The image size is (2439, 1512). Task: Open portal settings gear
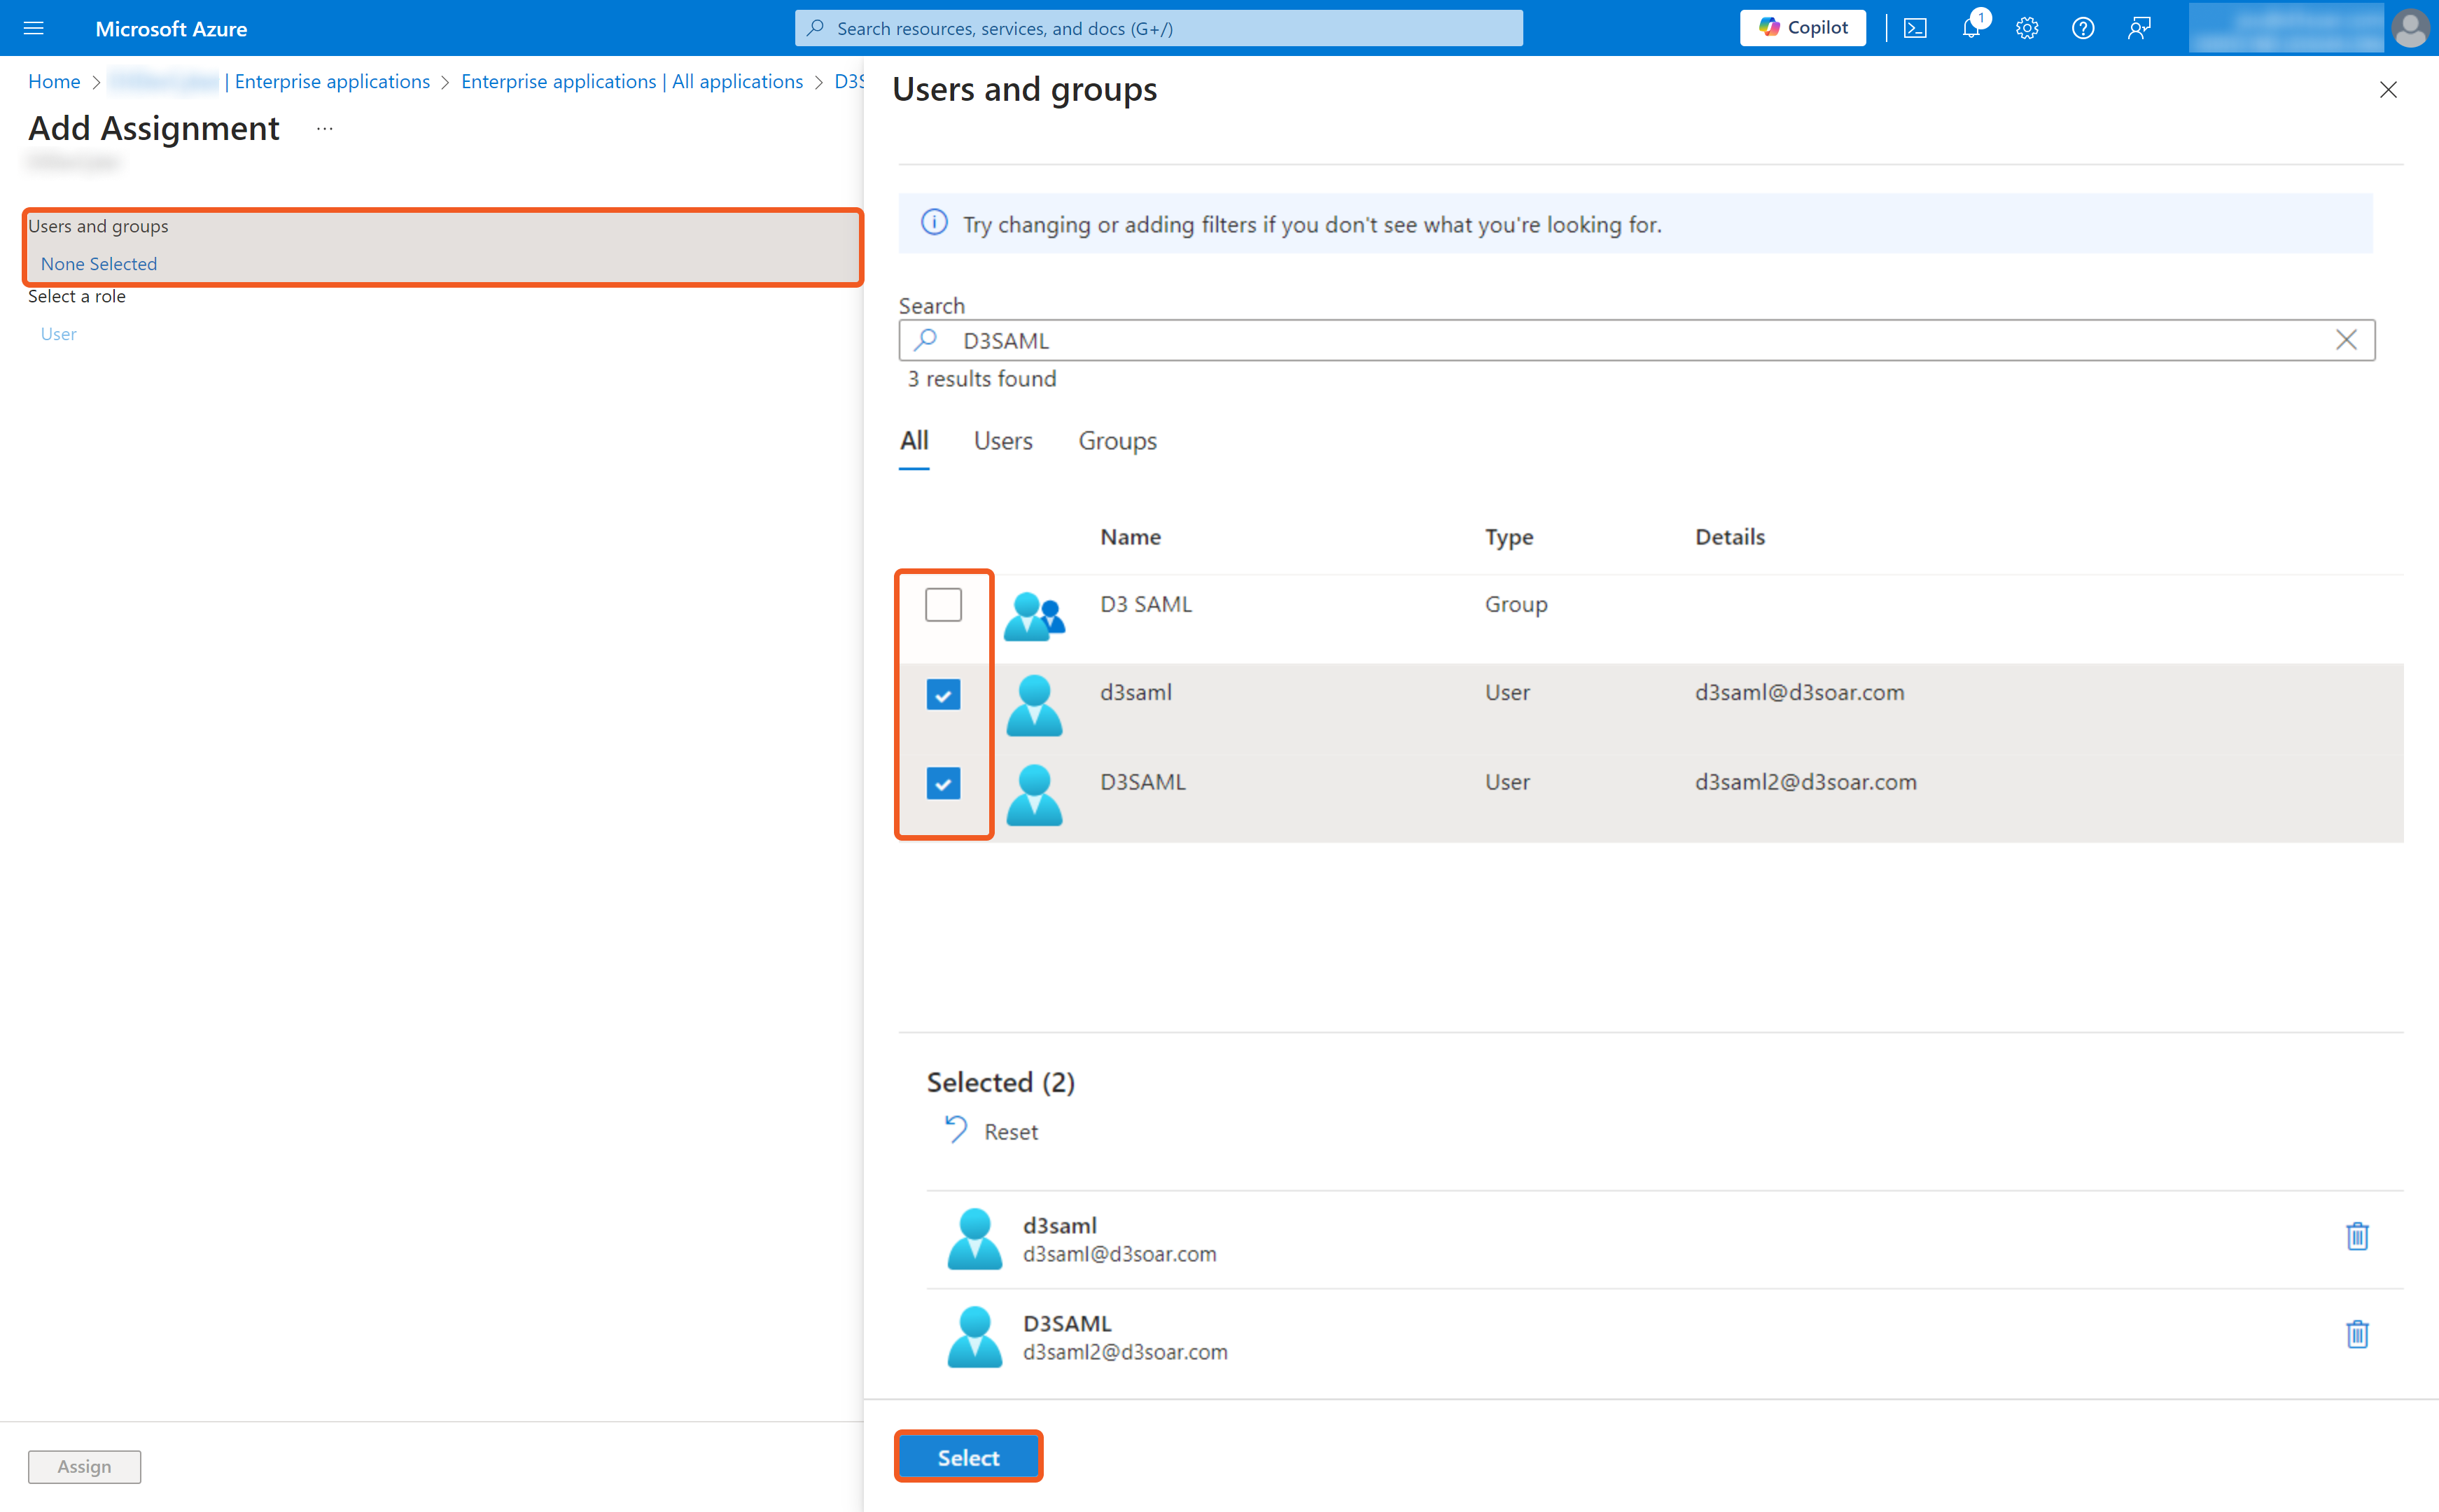pos(2027,28)
